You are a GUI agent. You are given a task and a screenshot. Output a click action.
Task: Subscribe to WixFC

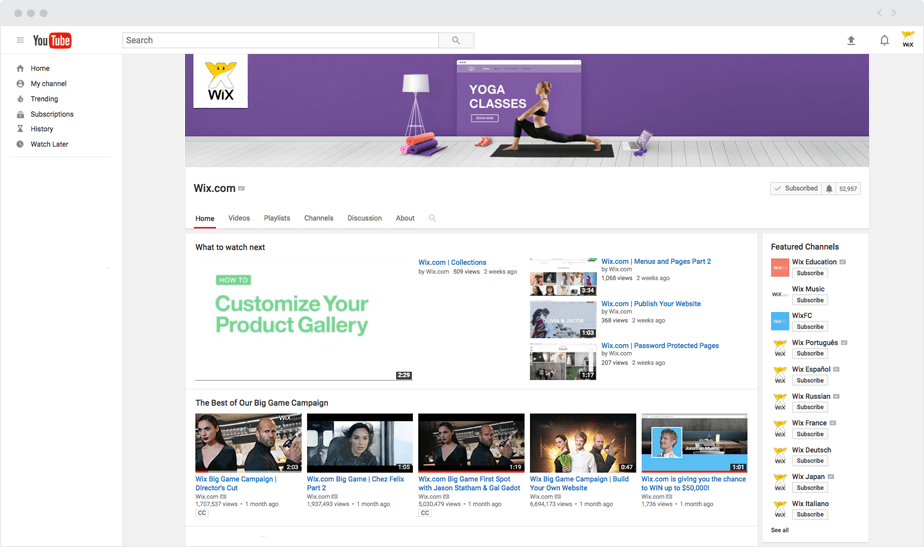pyautogui.click(x=810, y=327)
